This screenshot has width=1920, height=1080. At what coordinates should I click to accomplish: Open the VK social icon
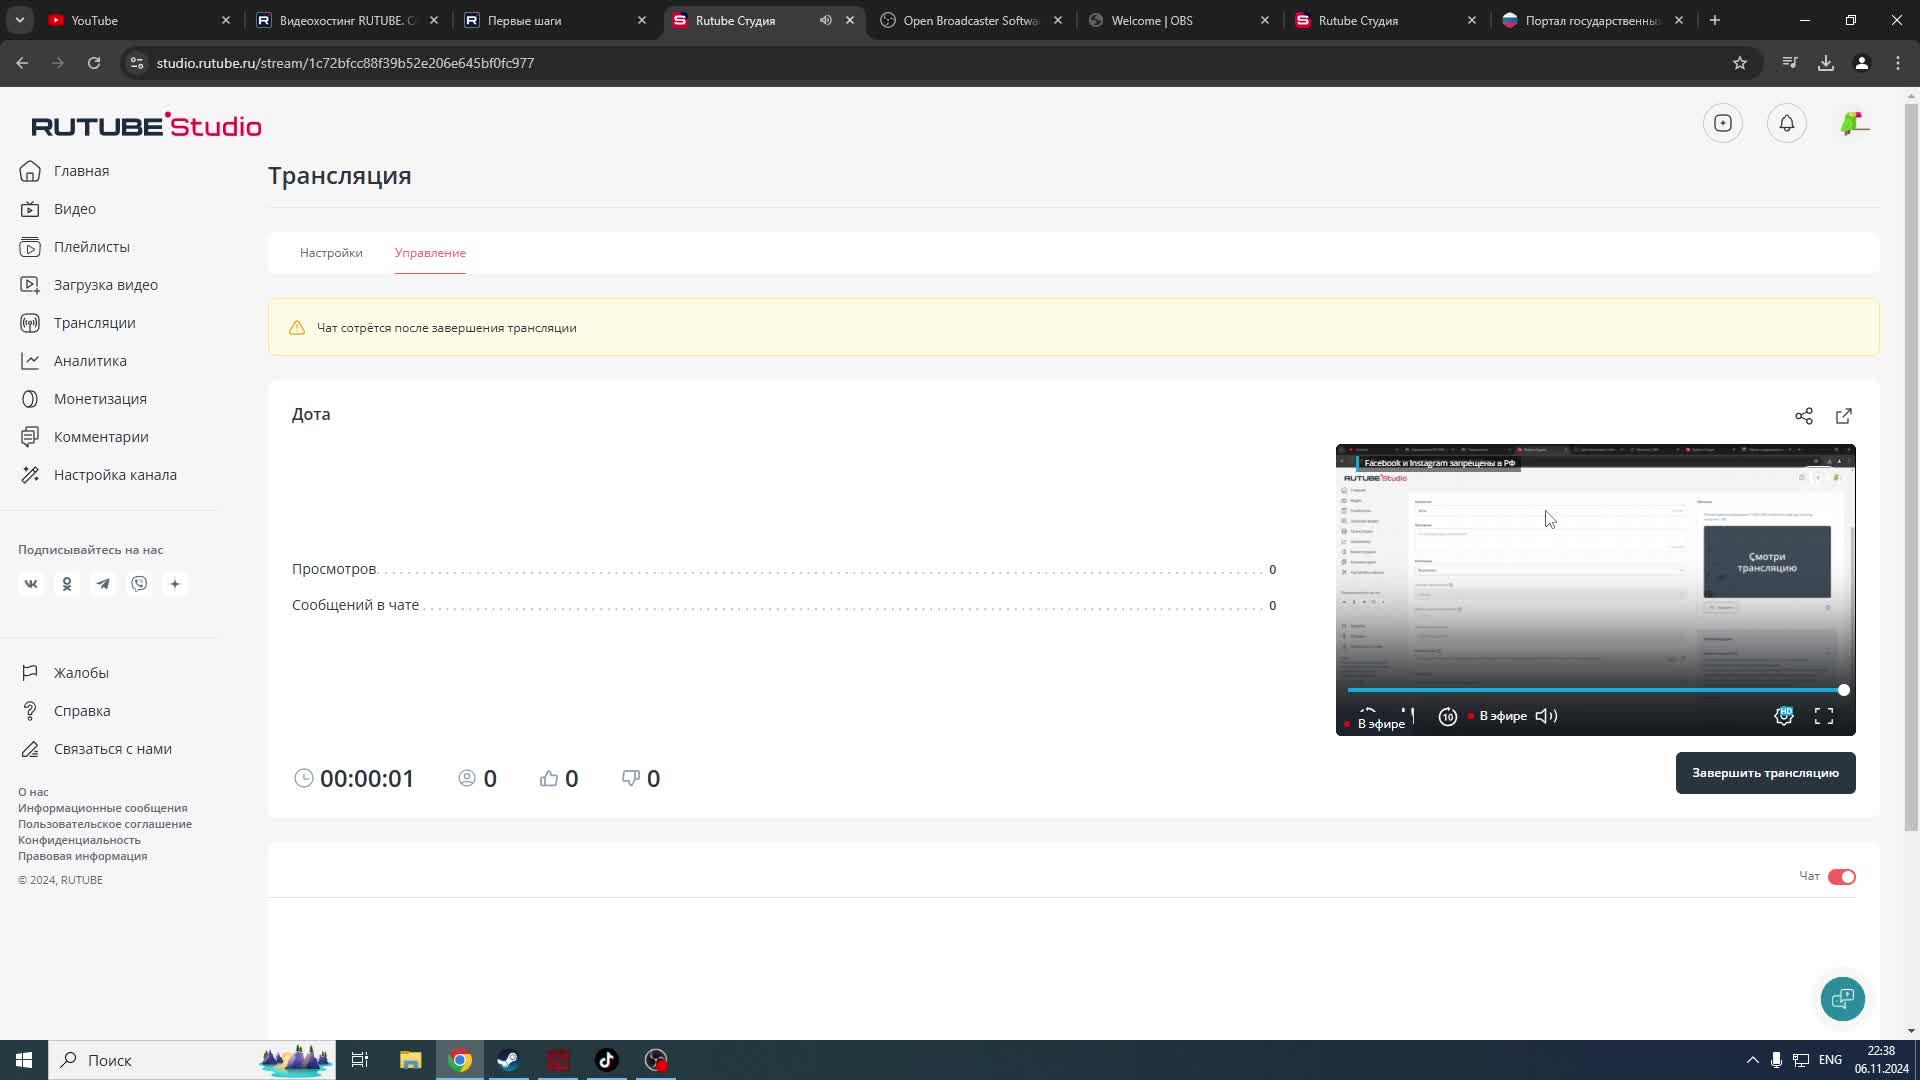coord(31,584)
